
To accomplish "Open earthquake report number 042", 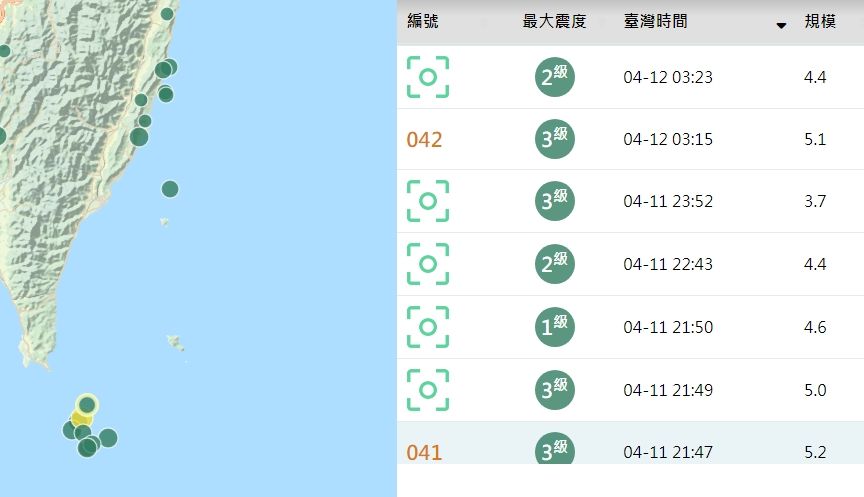I will tap(424, 140).
